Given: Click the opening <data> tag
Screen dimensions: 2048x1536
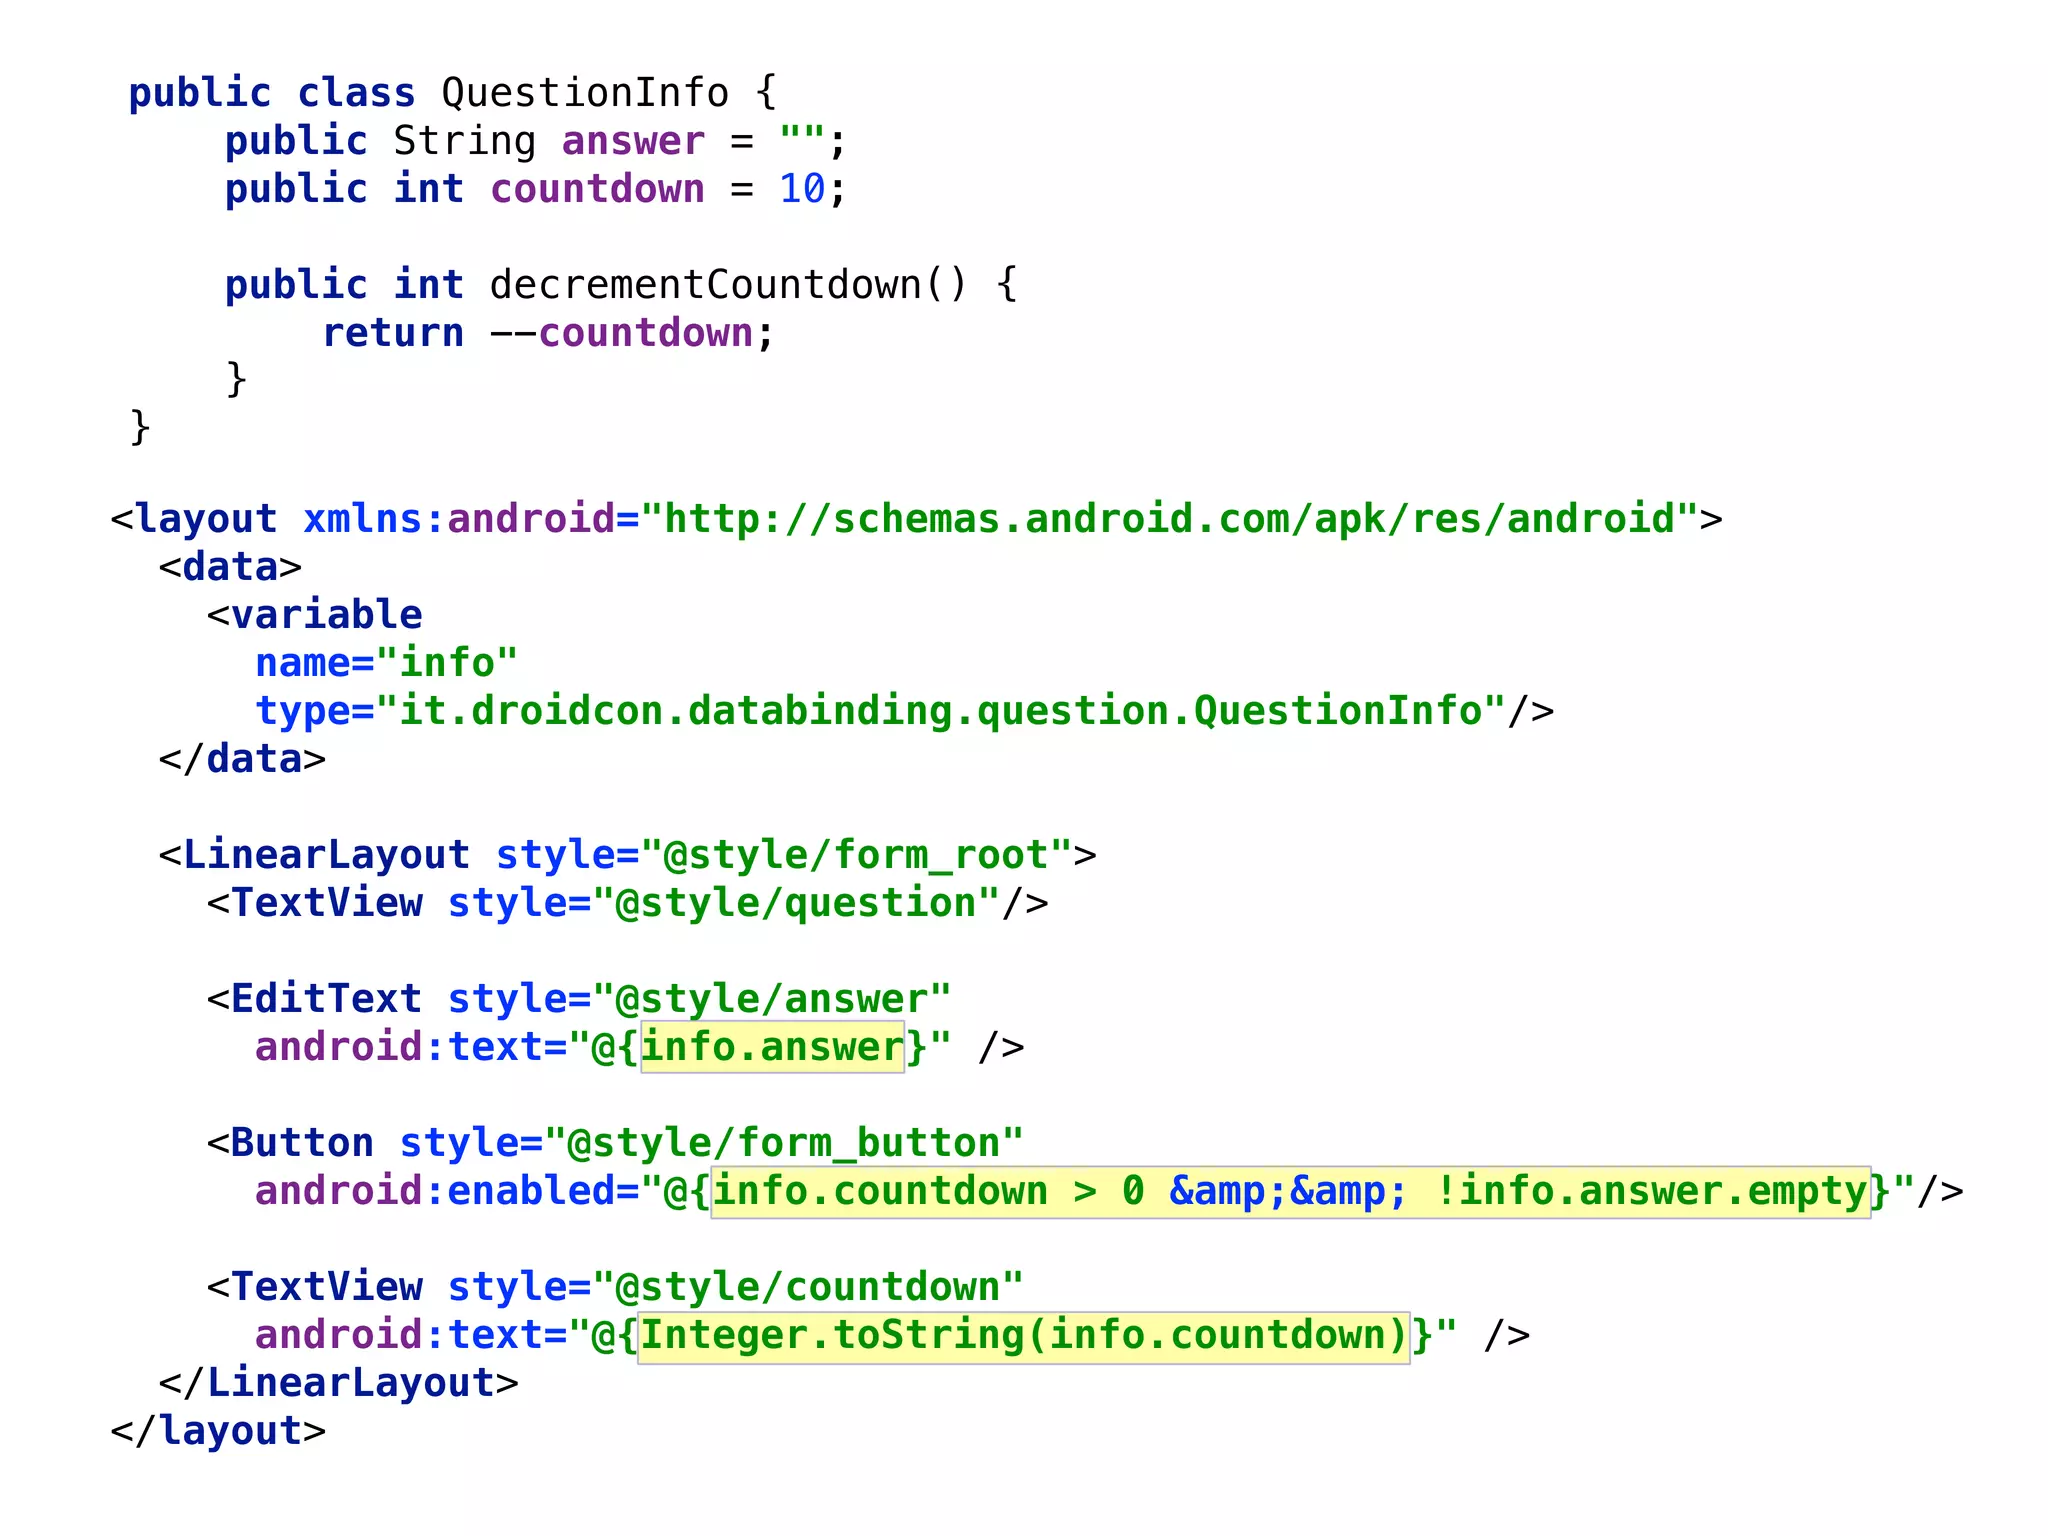Looking at the screenshot, I should pyautogui.click(x=230, y=567).
